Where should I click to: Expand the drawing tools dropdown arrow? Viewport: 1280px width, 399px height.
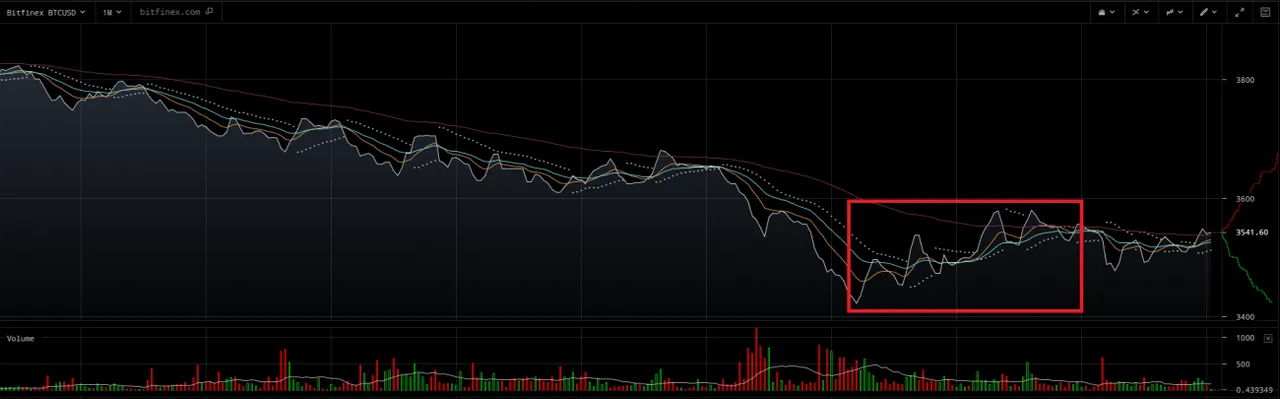point(1214,12)
